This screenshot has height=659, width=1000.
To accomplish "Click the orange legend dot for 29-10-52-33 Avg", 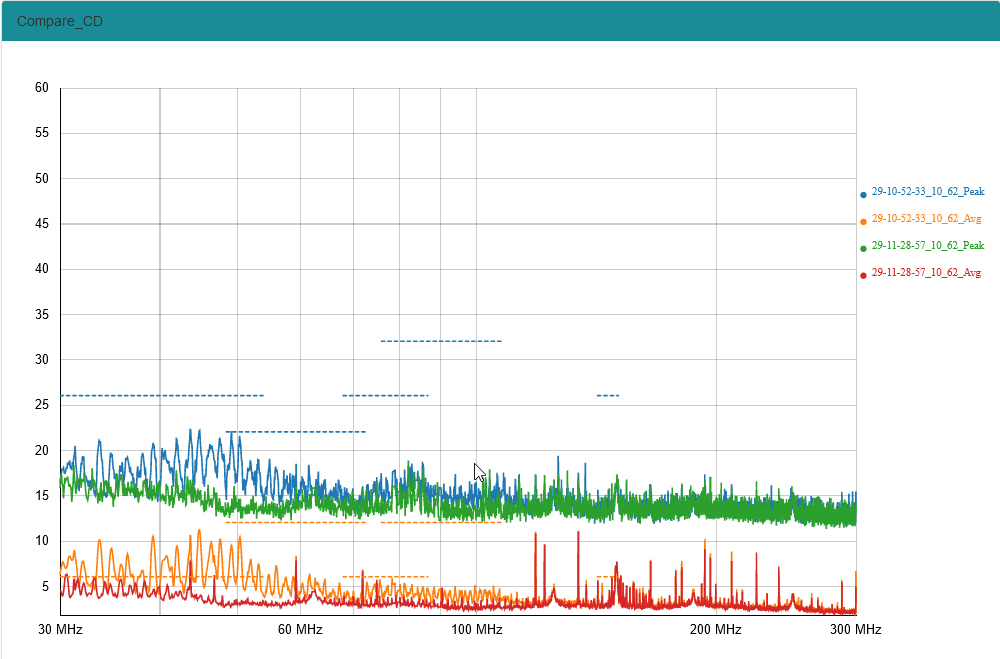I will click(863, 221).
